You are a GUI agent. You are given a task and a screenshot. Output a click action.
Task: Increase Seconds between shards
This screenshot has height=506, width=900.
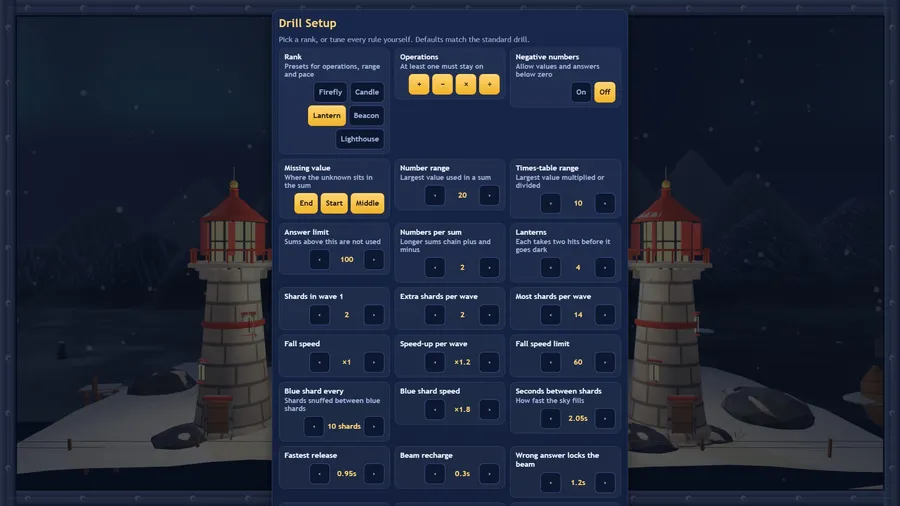click(x=605, y=418)
